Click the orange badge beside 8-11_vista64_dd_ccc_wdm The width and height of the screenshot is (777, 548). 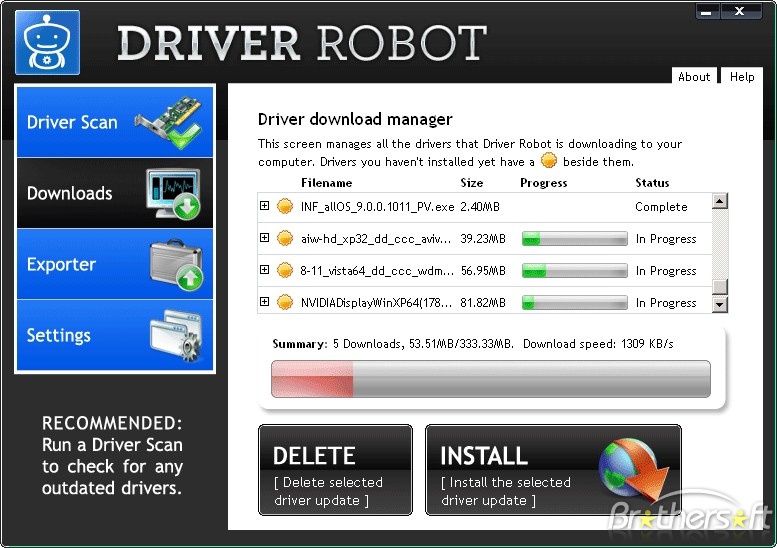[x=284, y=271]
